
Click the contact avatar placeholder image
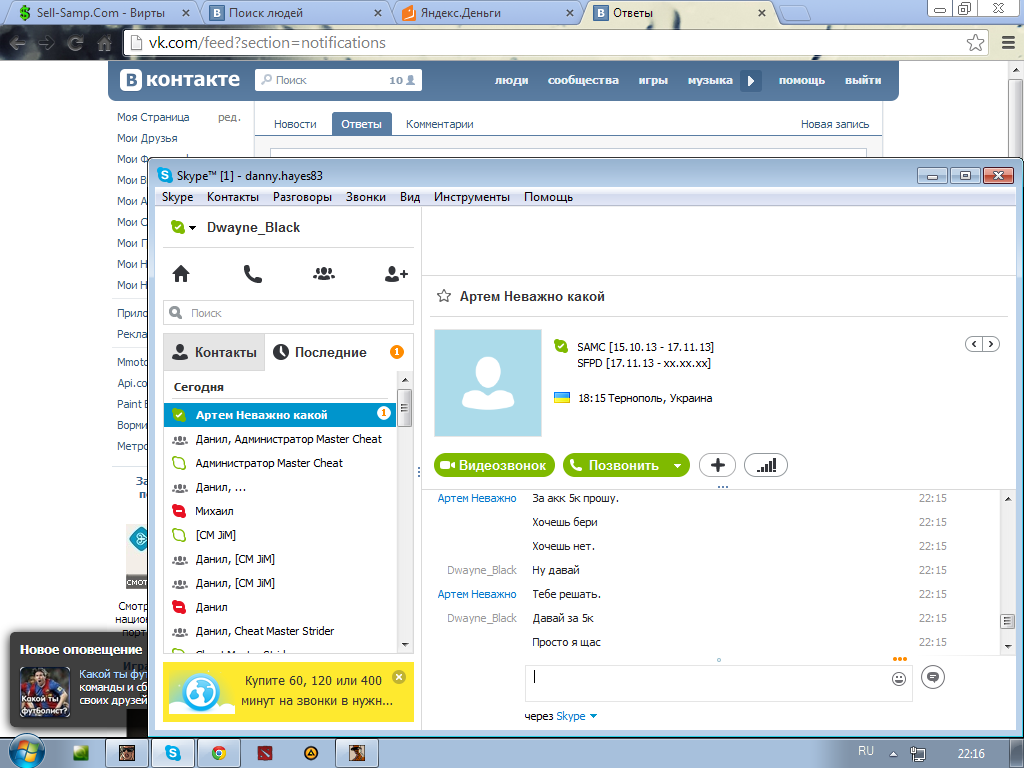488,383
